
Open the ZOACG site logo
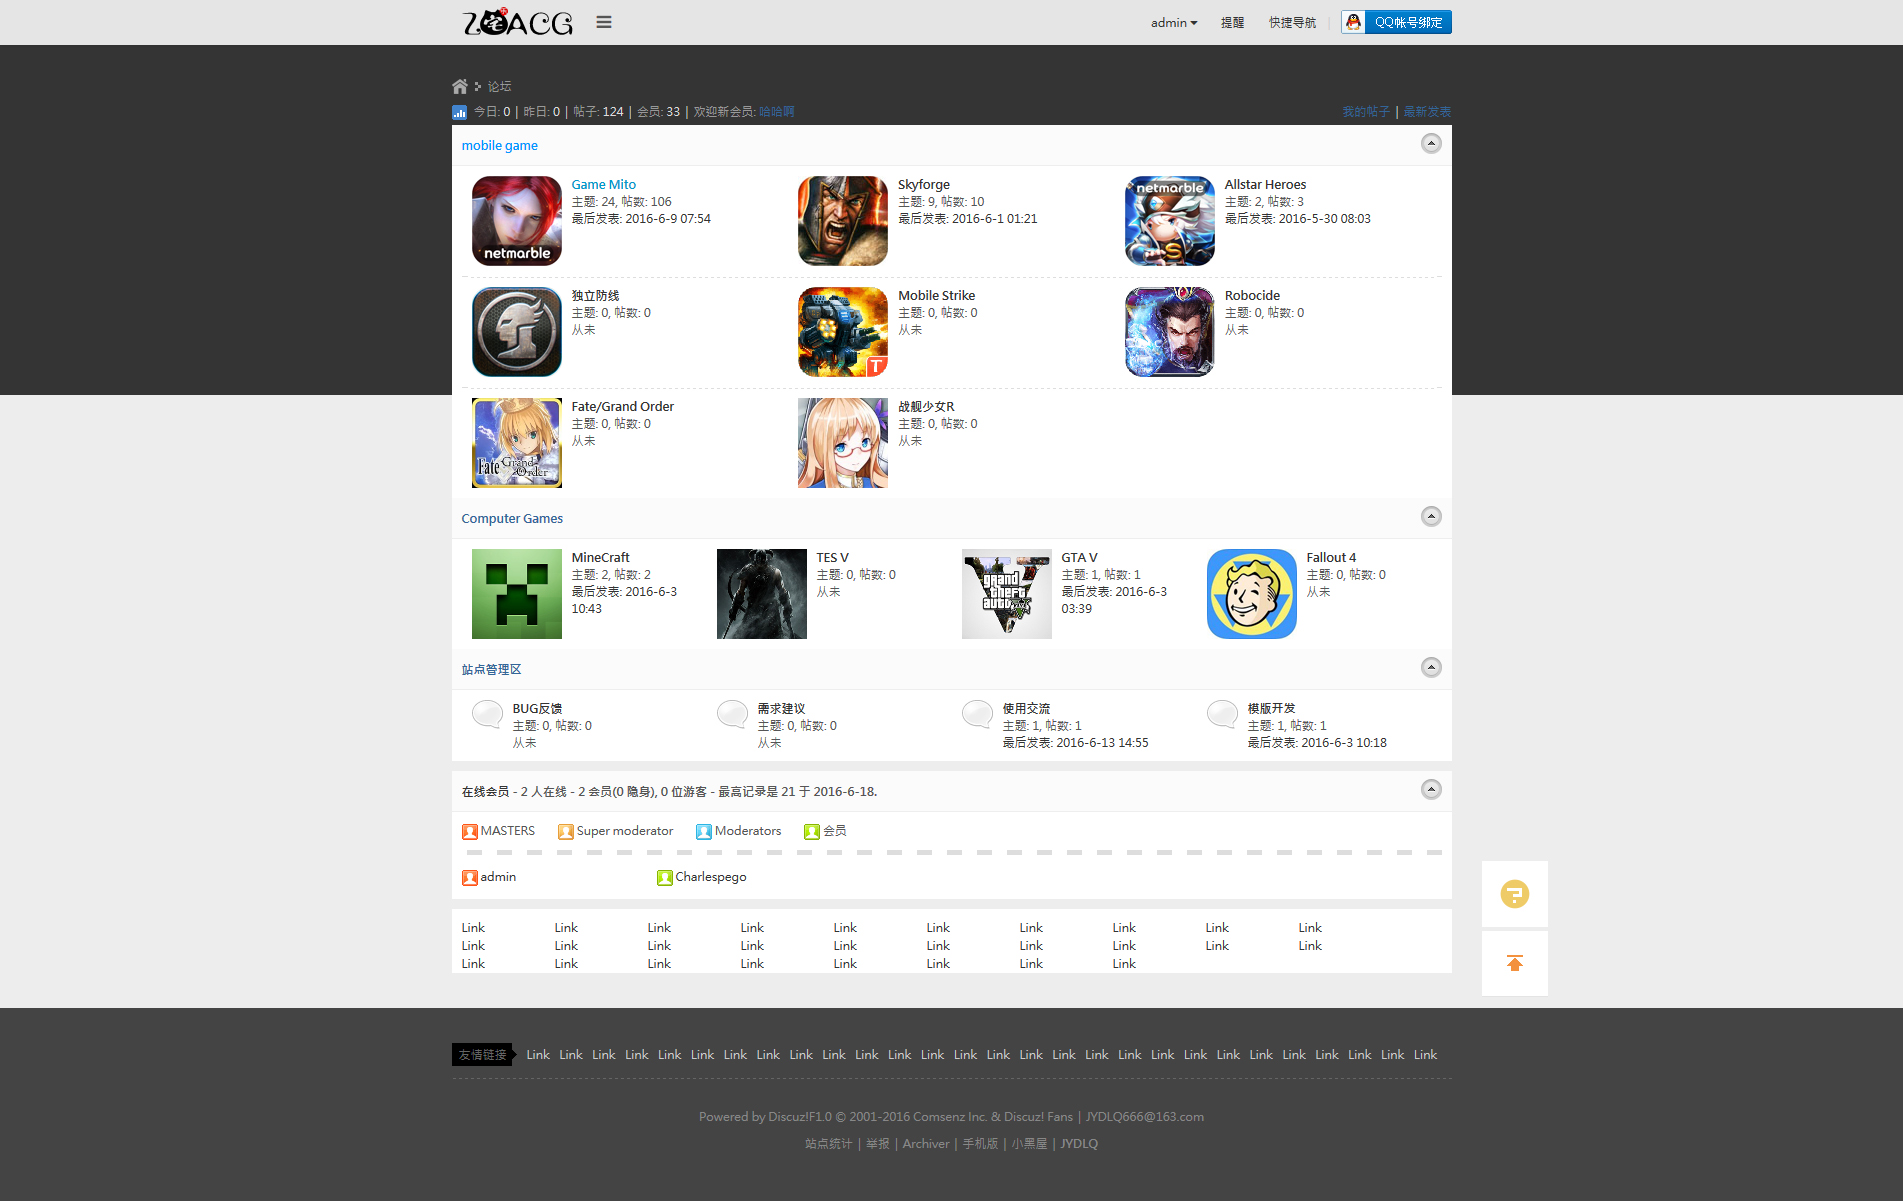(518, 22)
